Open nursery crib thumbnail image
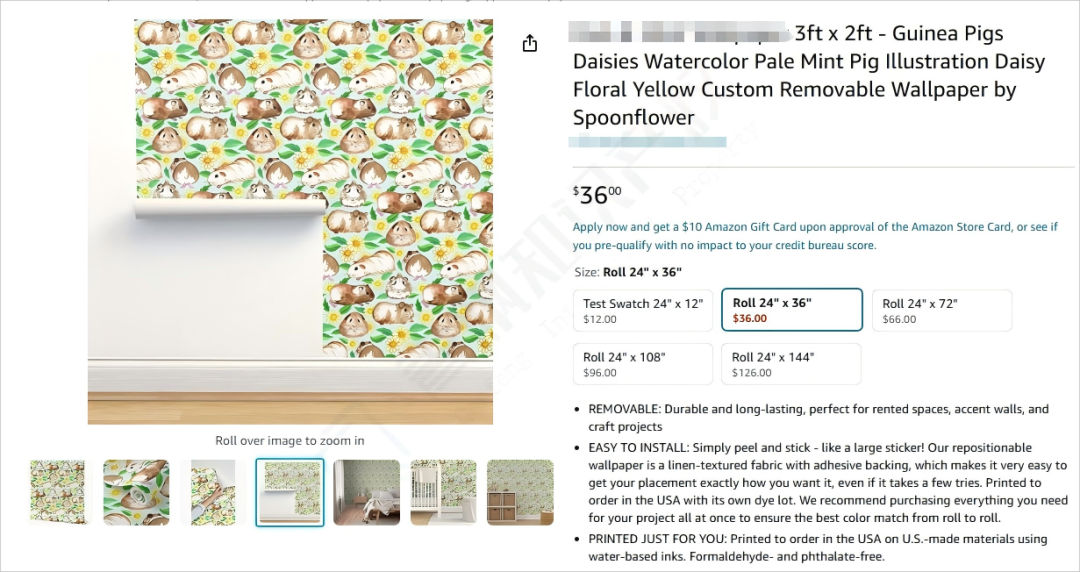Viewport: 1080px width, 572px height. 444,492
